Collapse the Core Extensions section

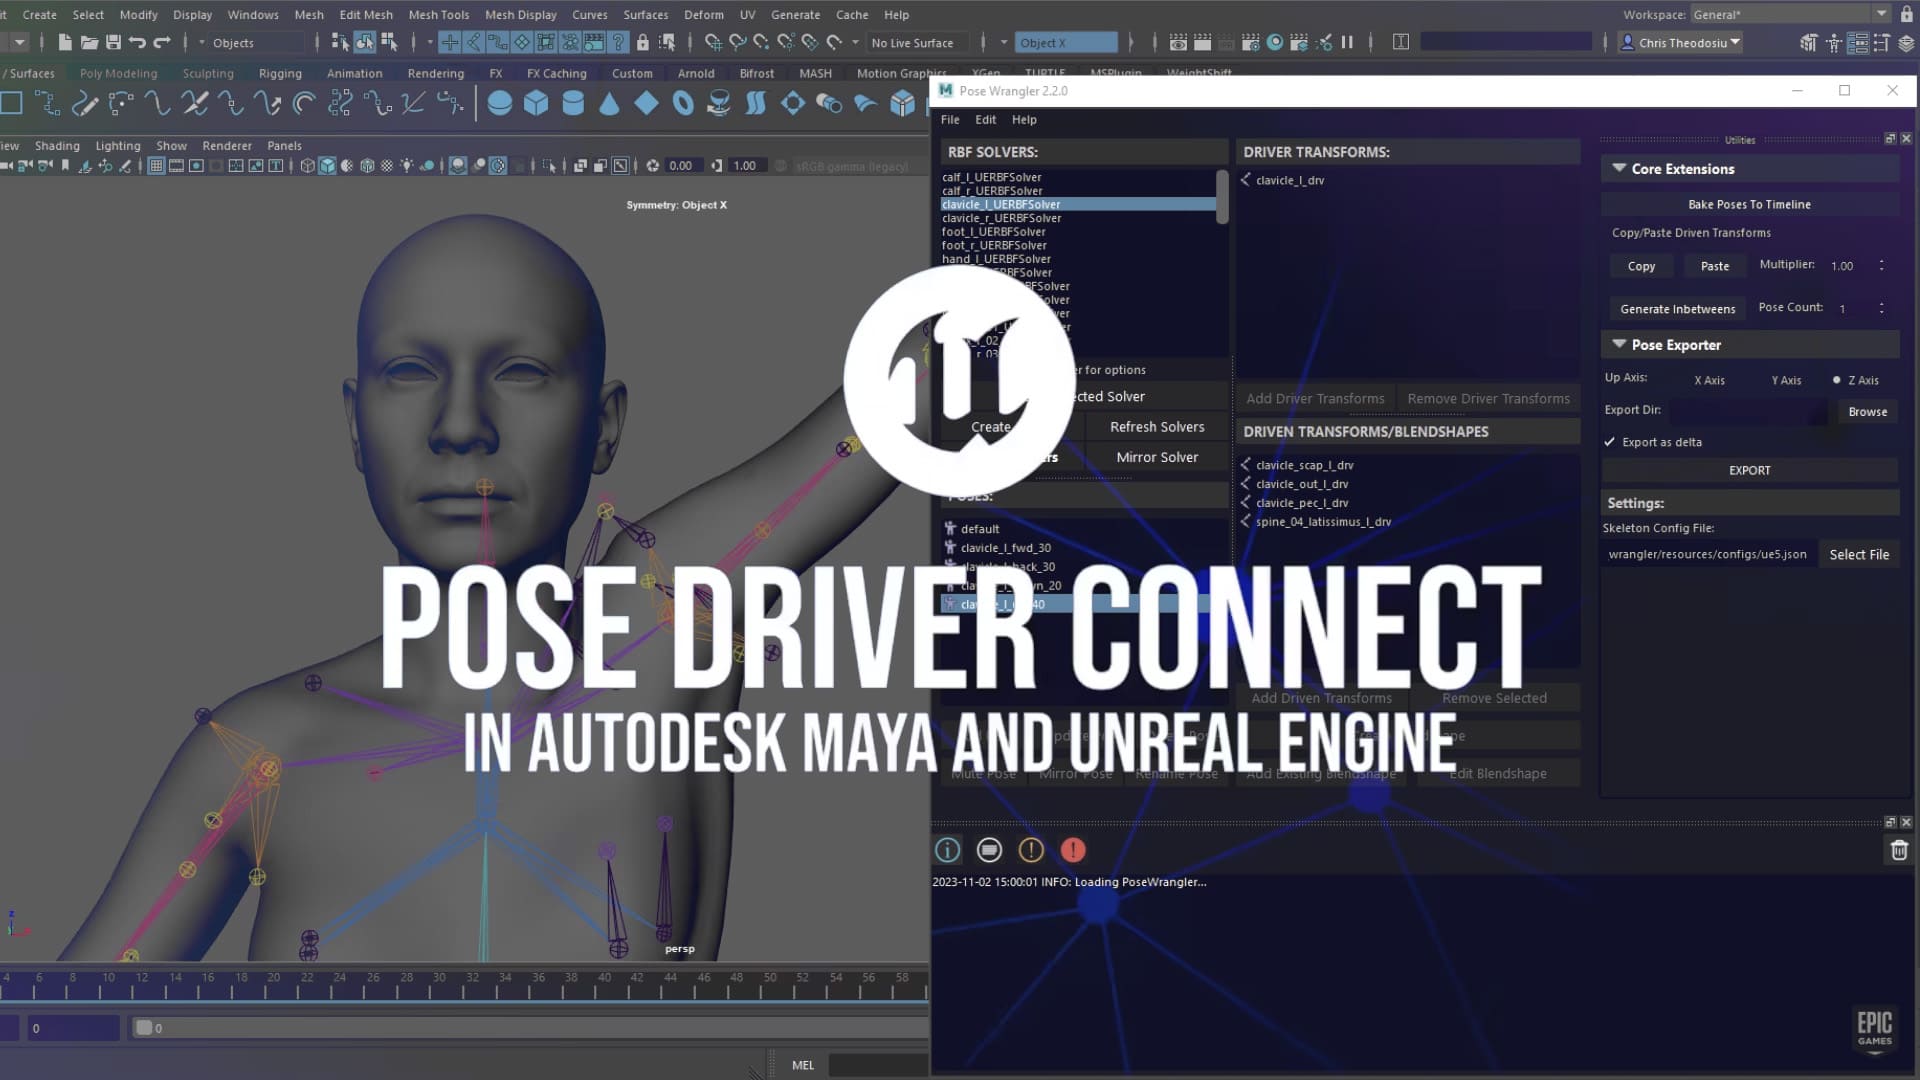pos(1619,168)
